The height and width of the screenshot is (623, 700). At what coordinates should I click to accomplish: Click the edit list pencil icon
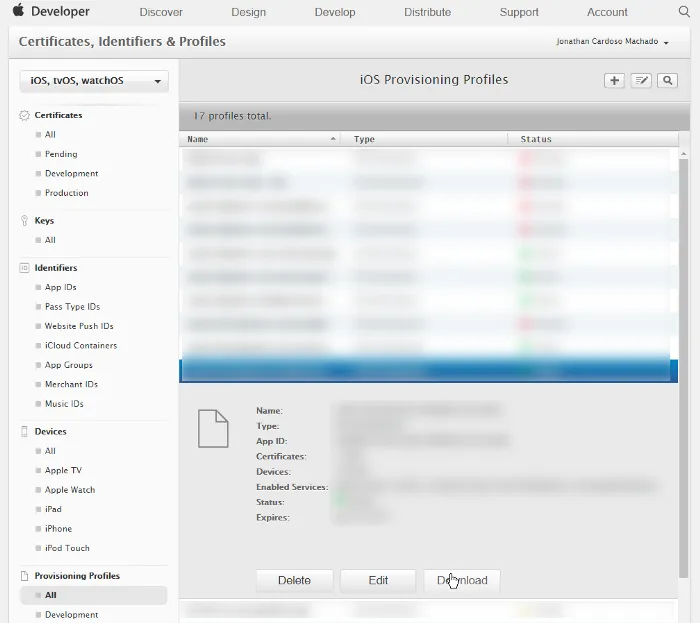pyautogui.click(x=641, y=80)
